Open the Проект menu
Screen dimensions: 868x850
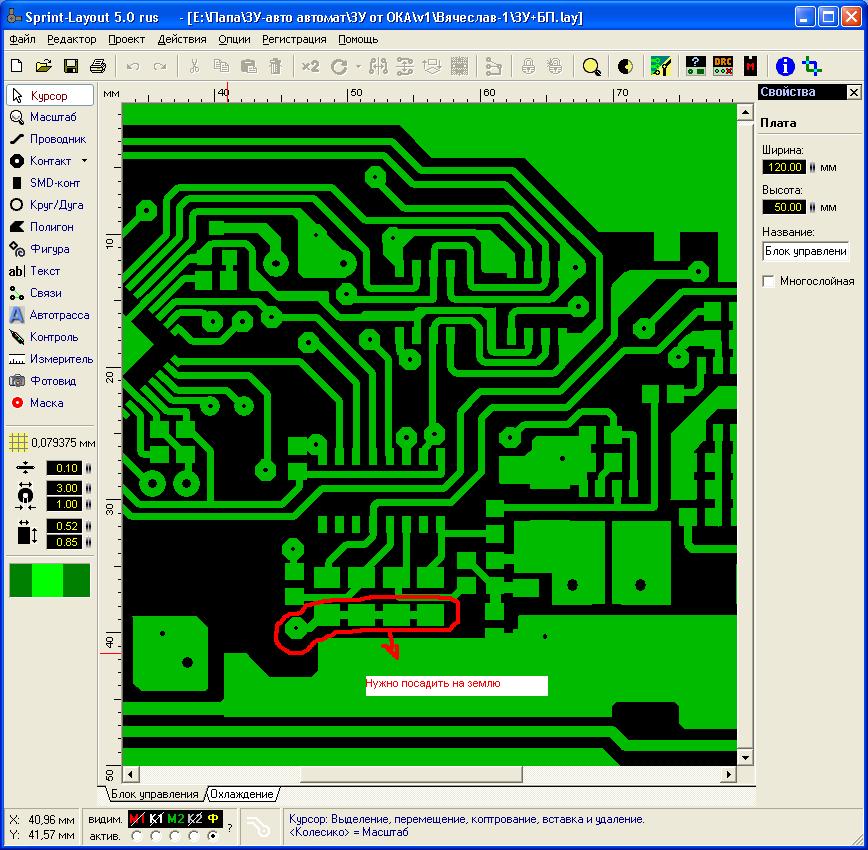click(x=127, y=39)
